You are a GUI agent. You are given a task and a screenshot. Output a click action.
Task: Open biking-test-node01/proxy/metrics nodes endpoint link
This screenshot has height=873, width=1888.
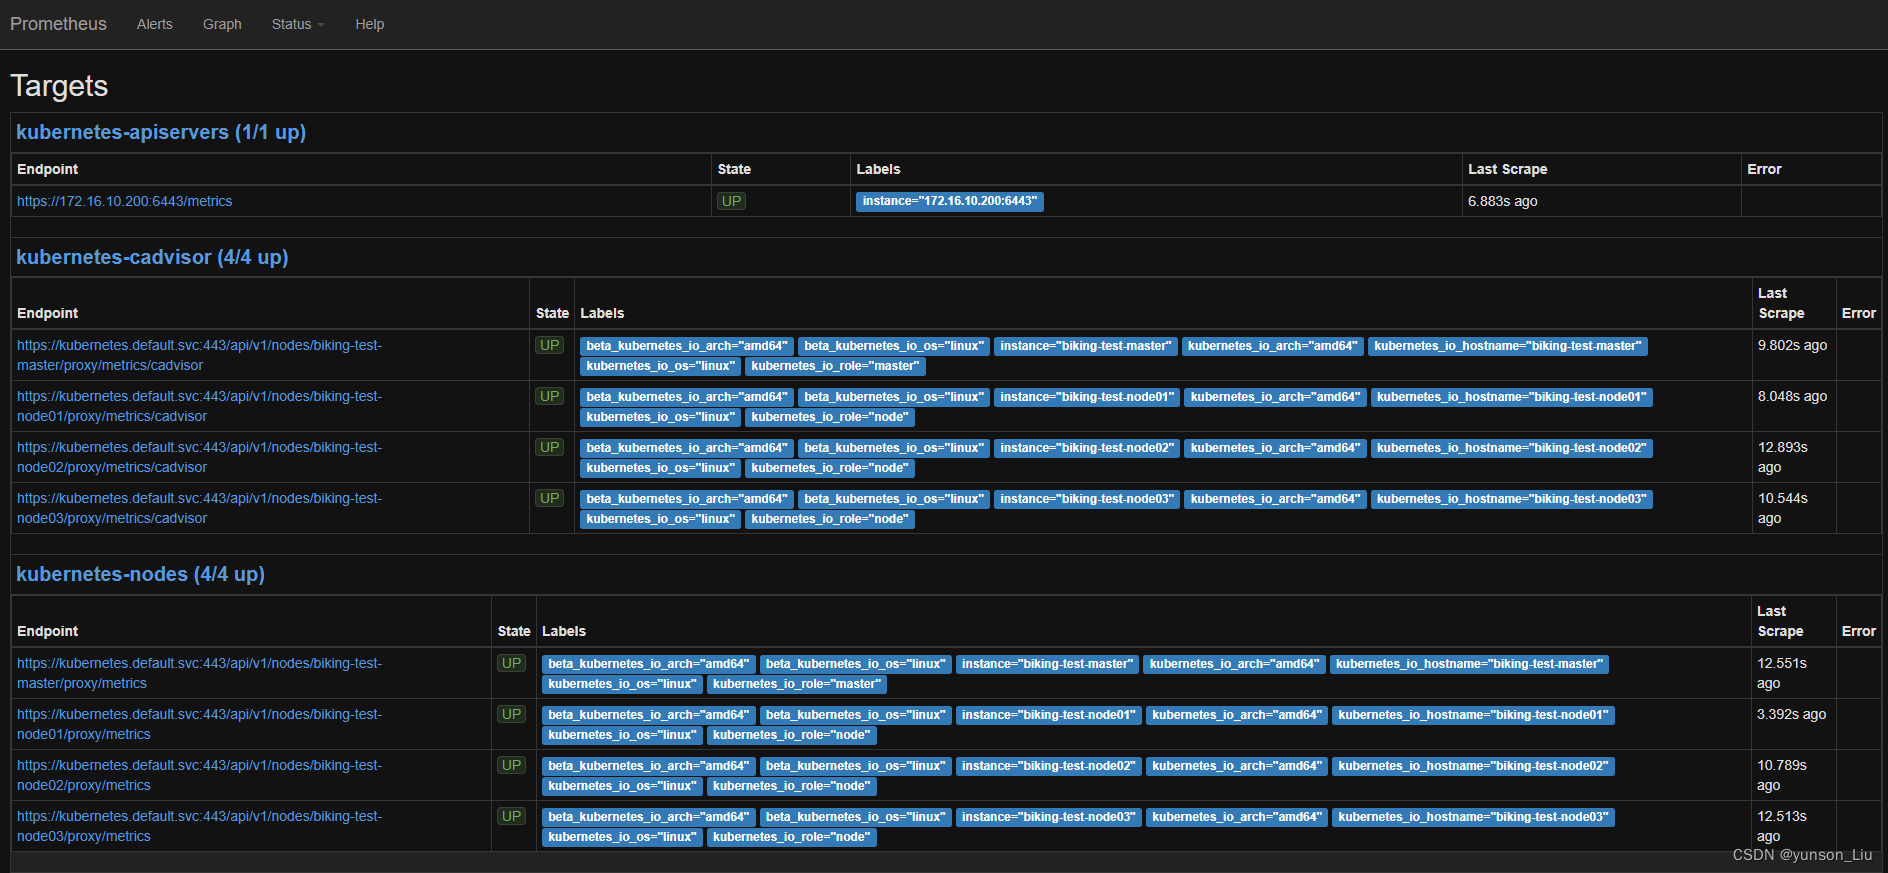[x=199, y=724]
